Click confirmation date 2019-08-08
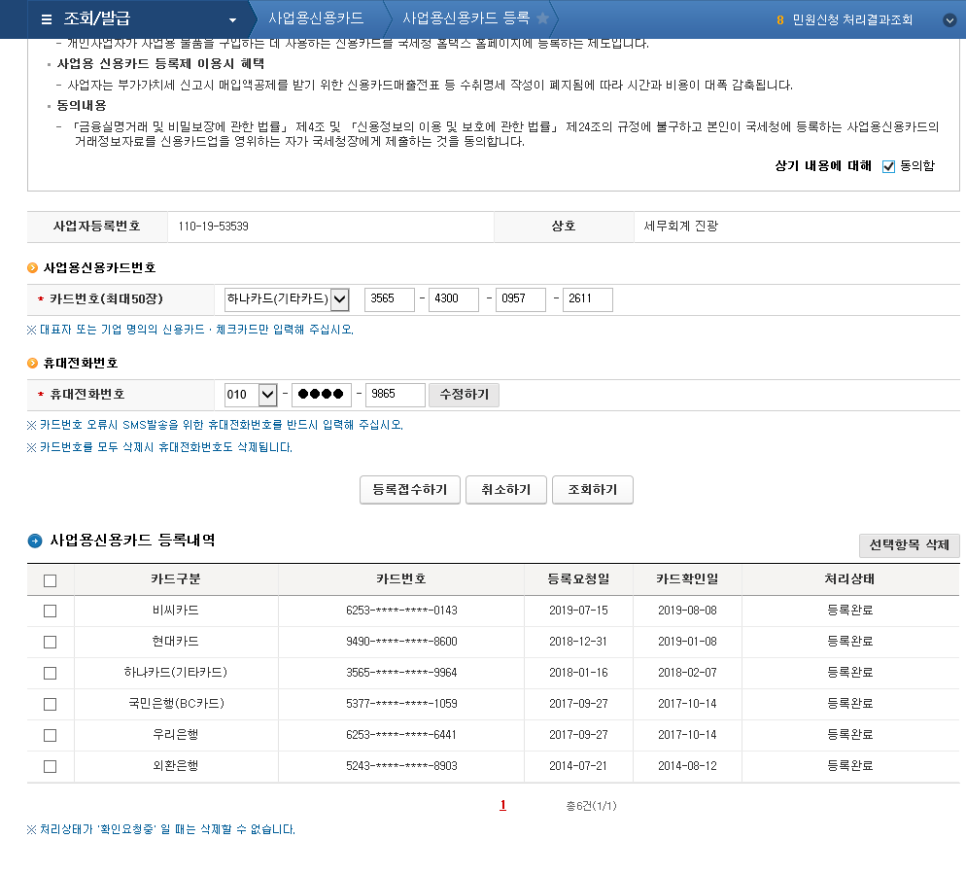Image resolution: width=966 pixels, height=874 pixels. 687,610
